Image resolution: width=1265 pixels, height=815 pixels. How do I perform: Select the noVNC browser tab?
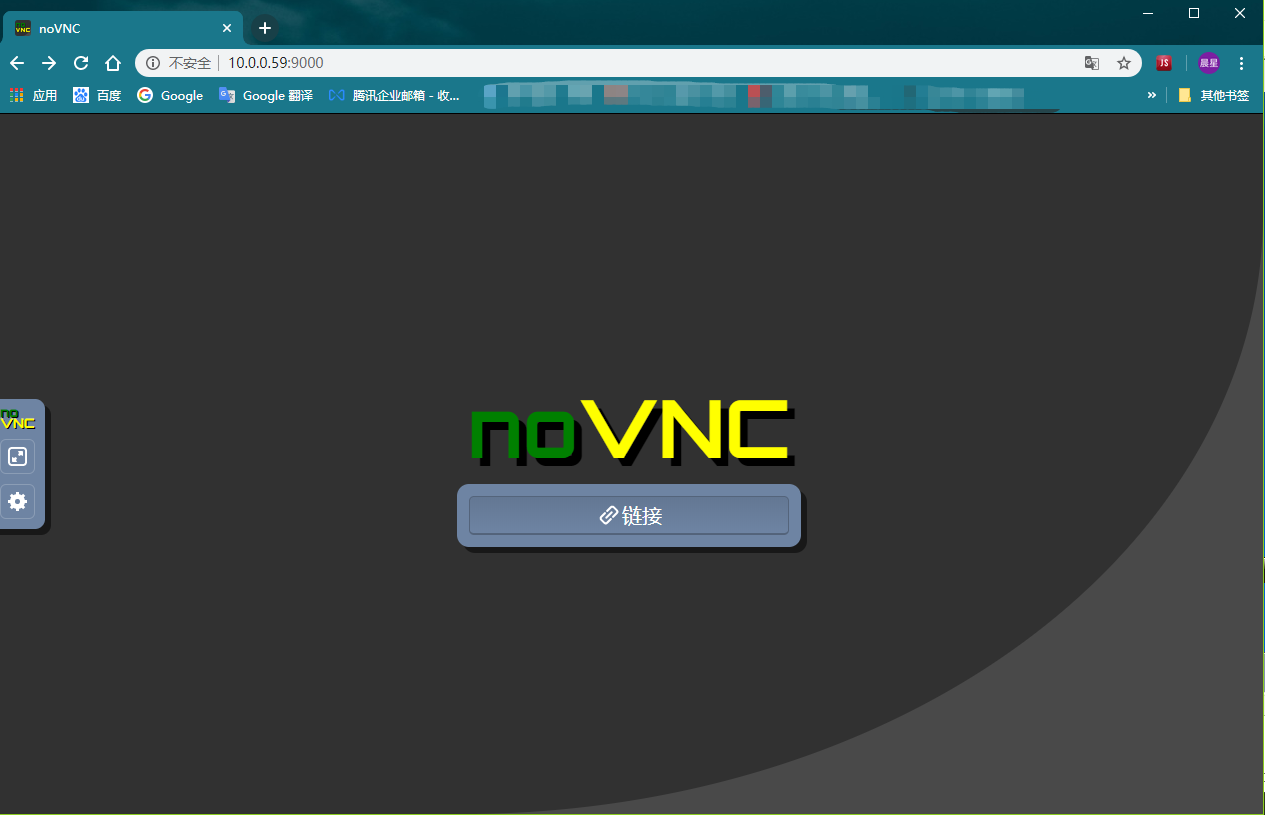(123, 28)
